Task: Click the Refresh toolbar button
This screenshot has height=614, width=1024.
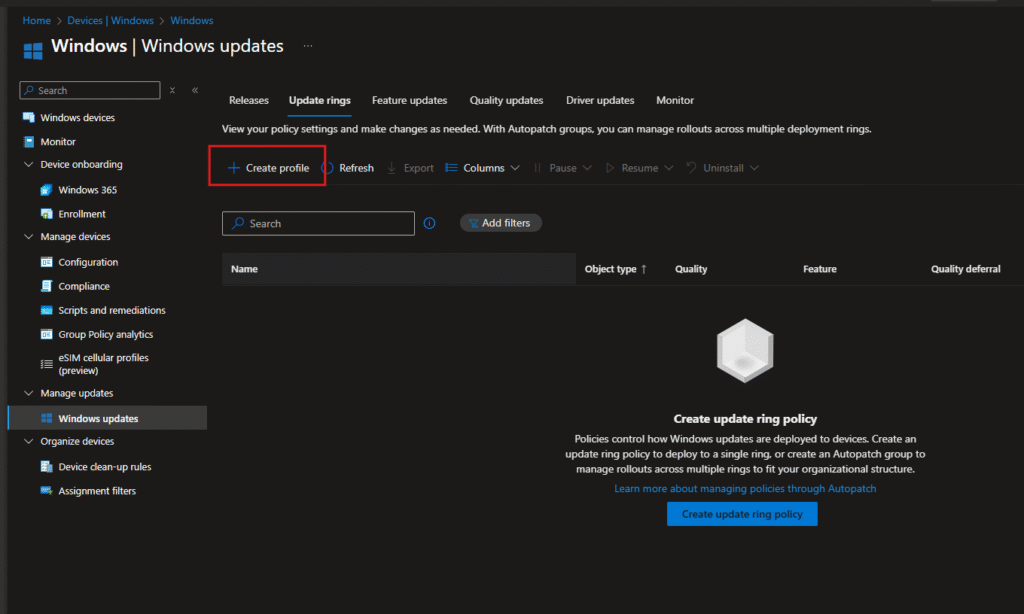Action: (347, 168)
